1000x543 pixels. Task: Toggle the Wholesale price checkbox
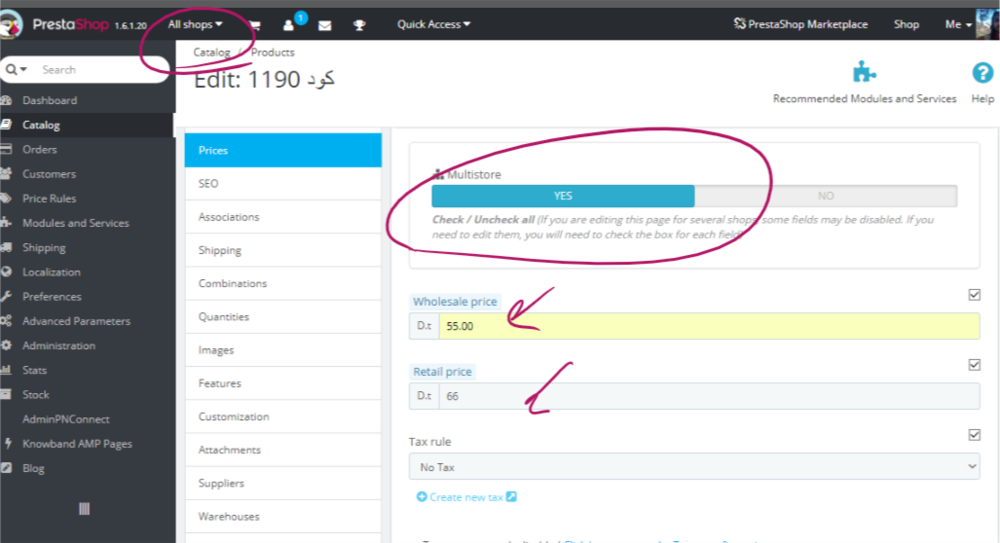point(974,295)
